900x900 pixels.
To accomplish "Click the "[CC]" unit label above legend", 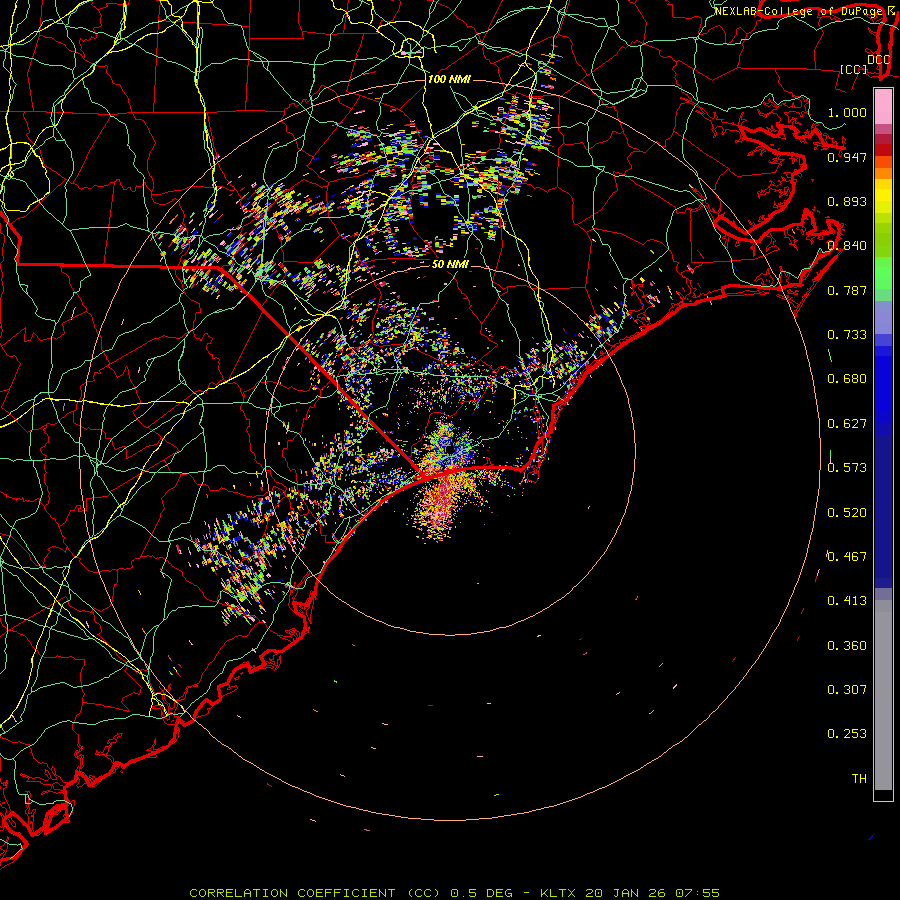I will click(x=854, y=69).
